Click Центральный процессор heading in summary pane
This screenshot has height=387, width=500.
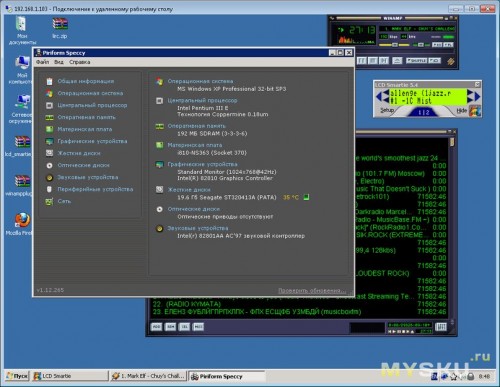[202, 100]
